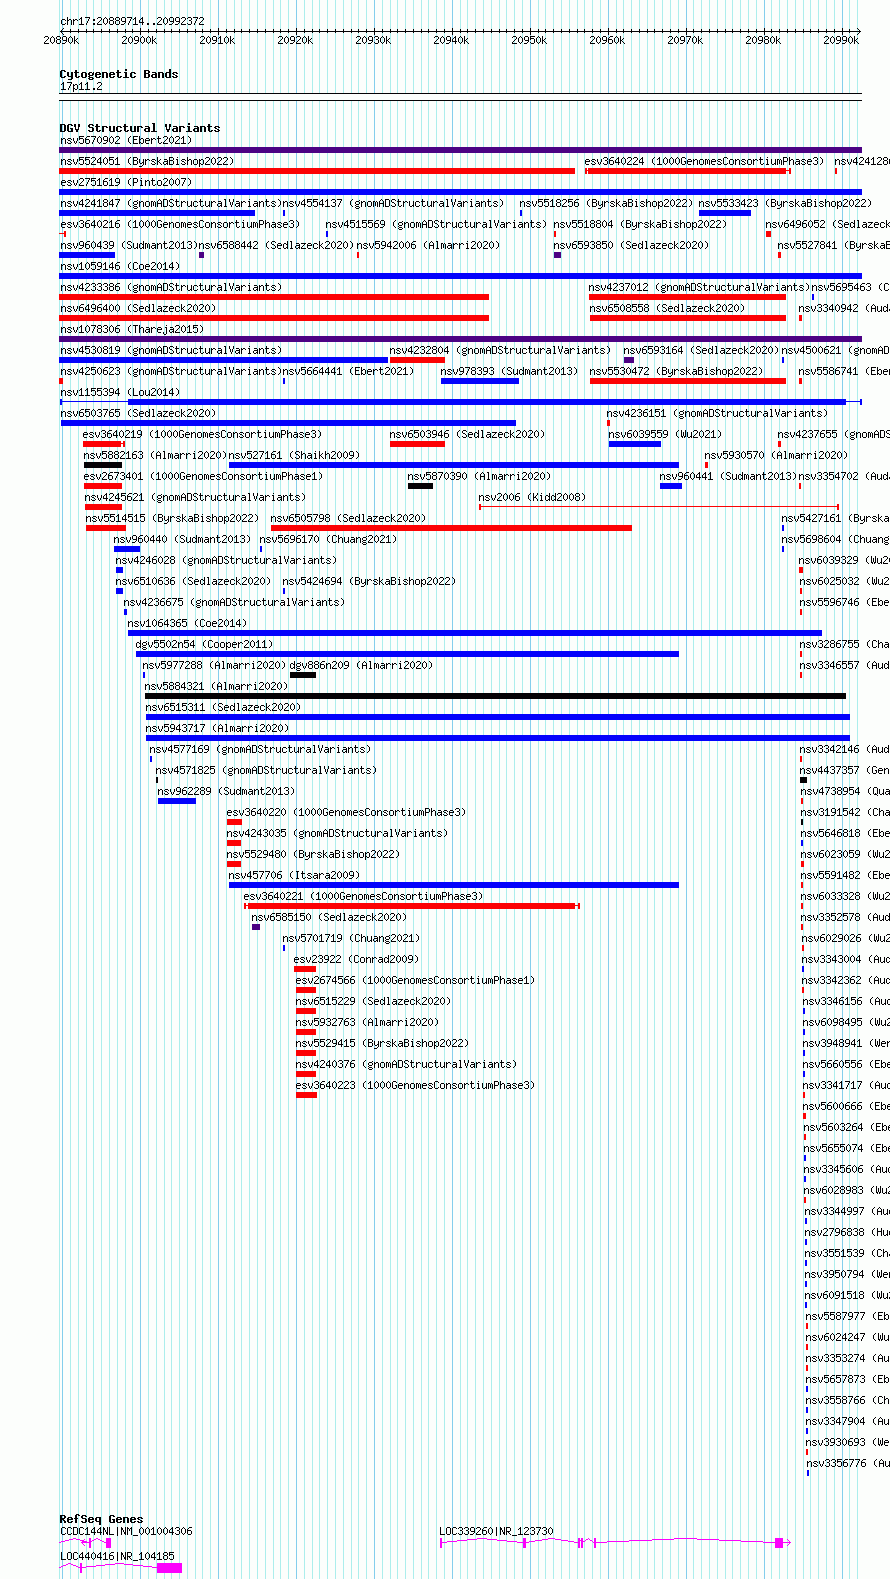Open nsv5942006 (Almarri2020) variant label
Screen dimensions: 890x1579
(428, 245)
